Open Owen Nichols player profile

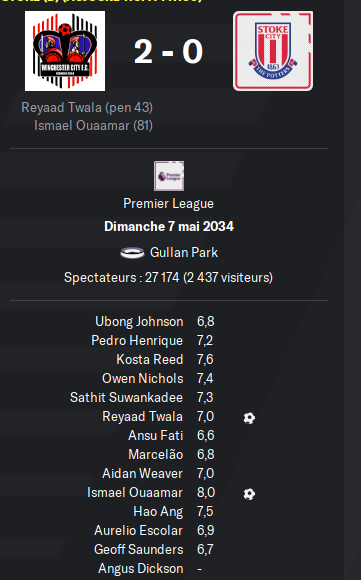(142, 378)
